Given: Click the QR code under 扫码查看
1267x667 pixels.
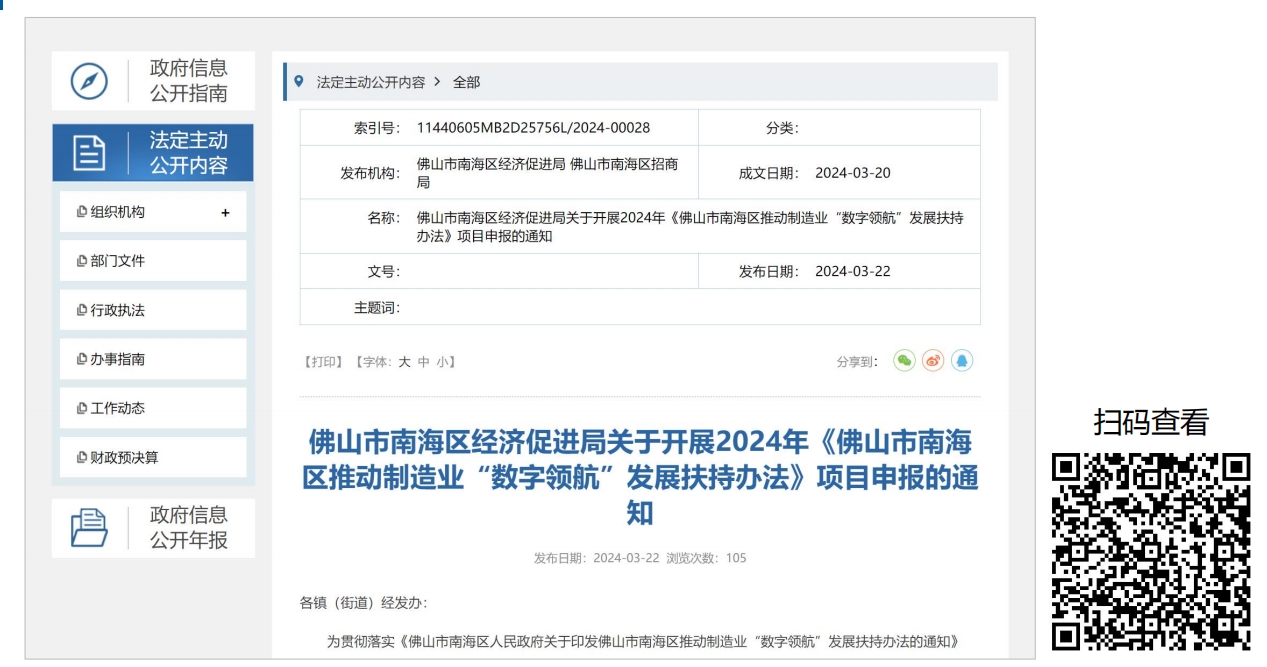Looking at the screenshot, I should [1150, 551].
